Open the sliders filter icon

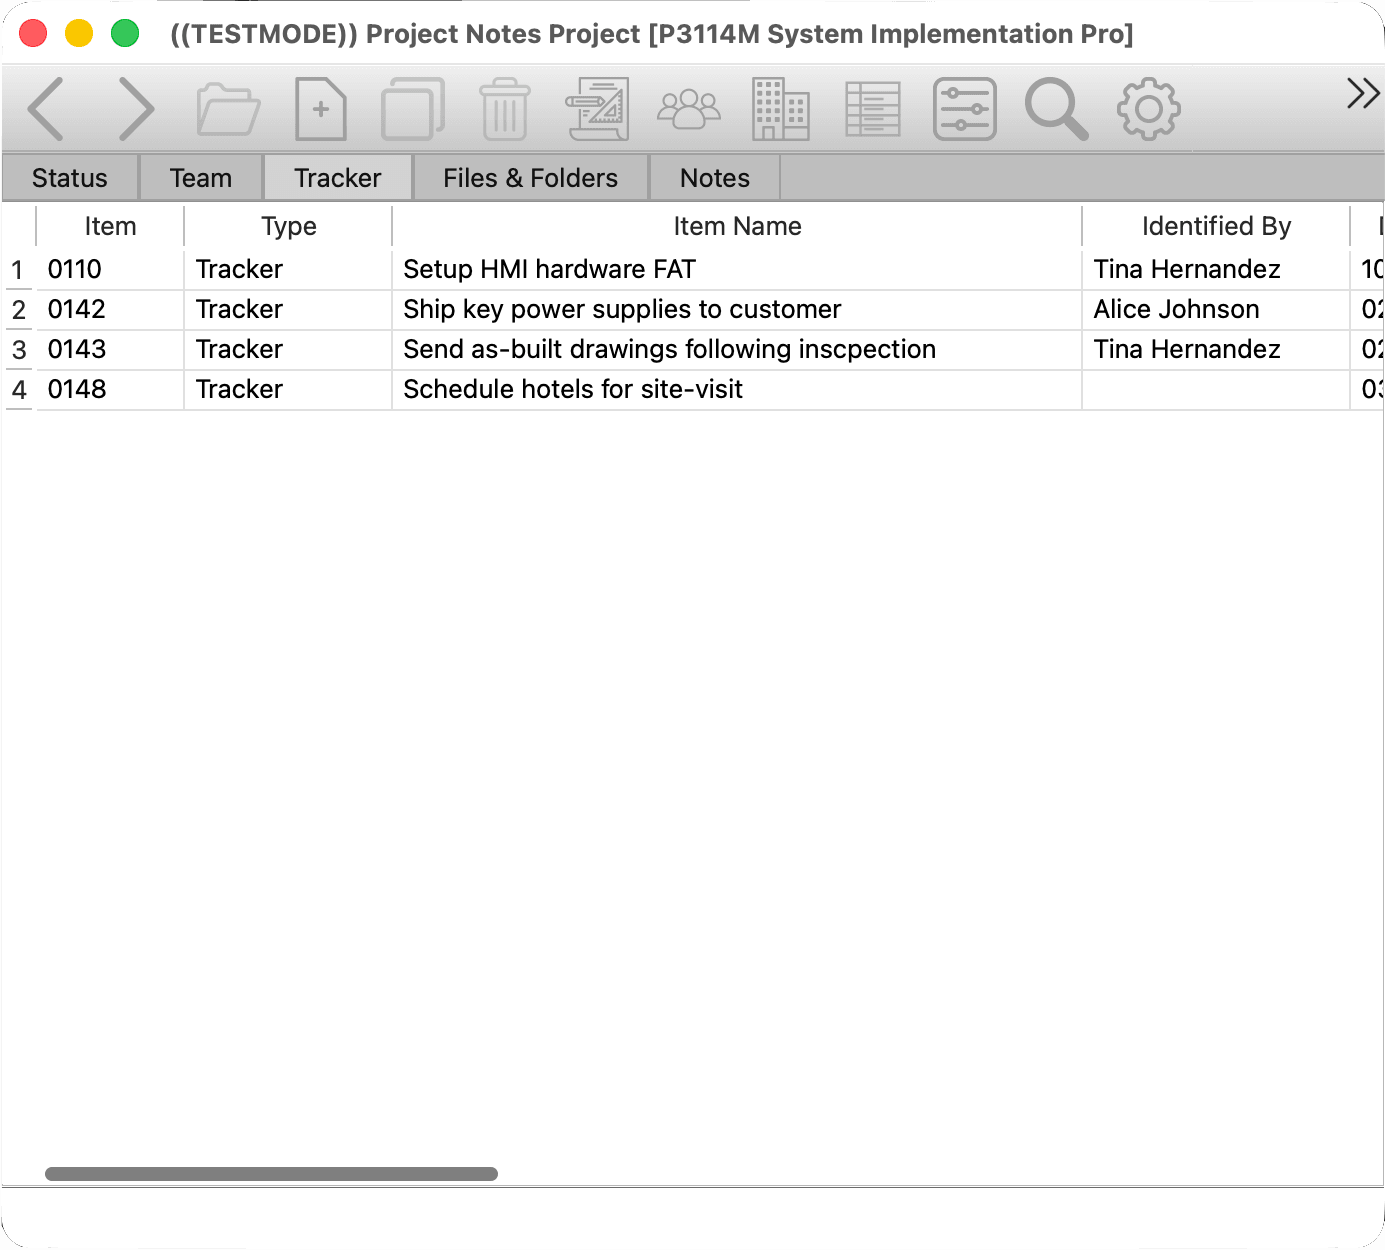[x=965, y=109]
